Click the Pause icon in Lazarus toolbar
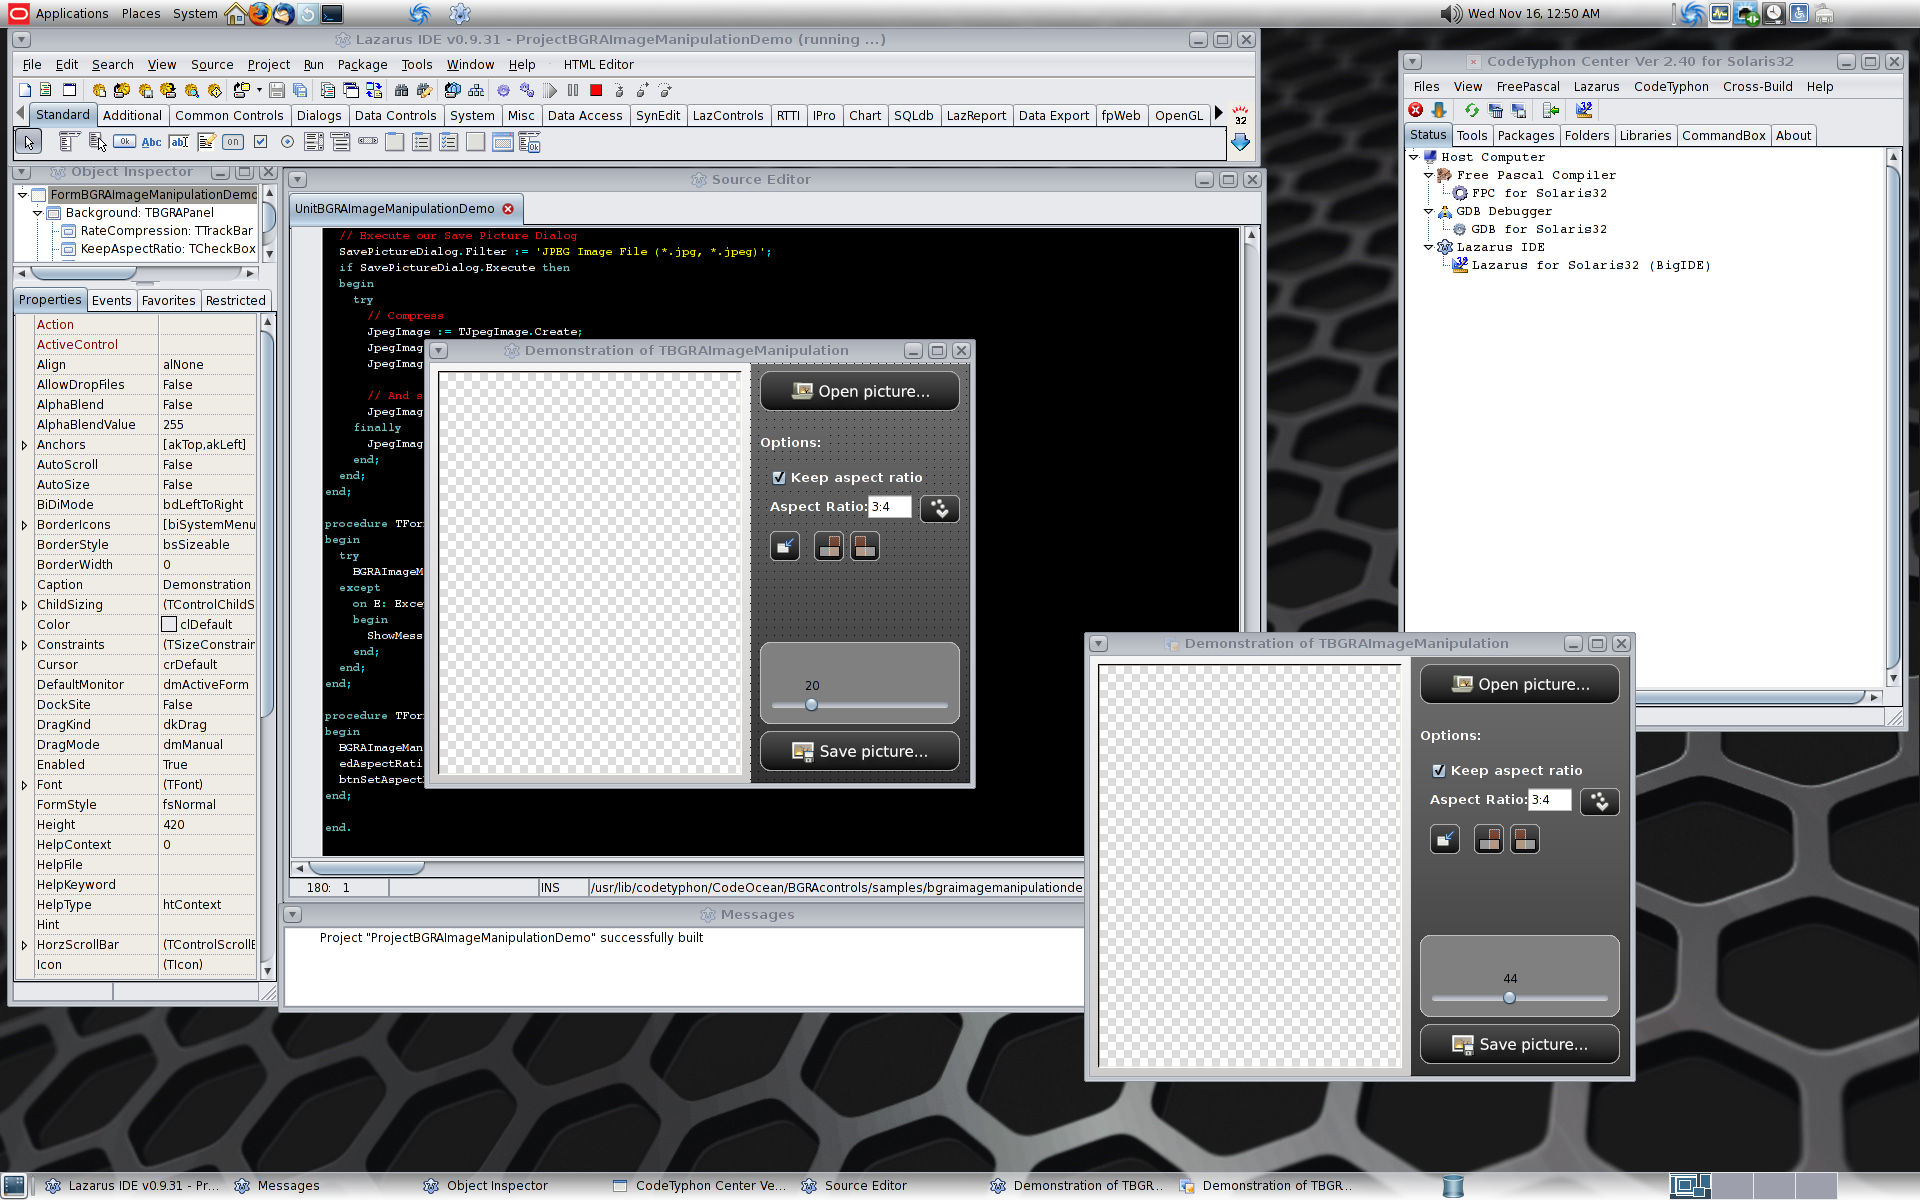Screen dimensions: 1920x1200 573,90
